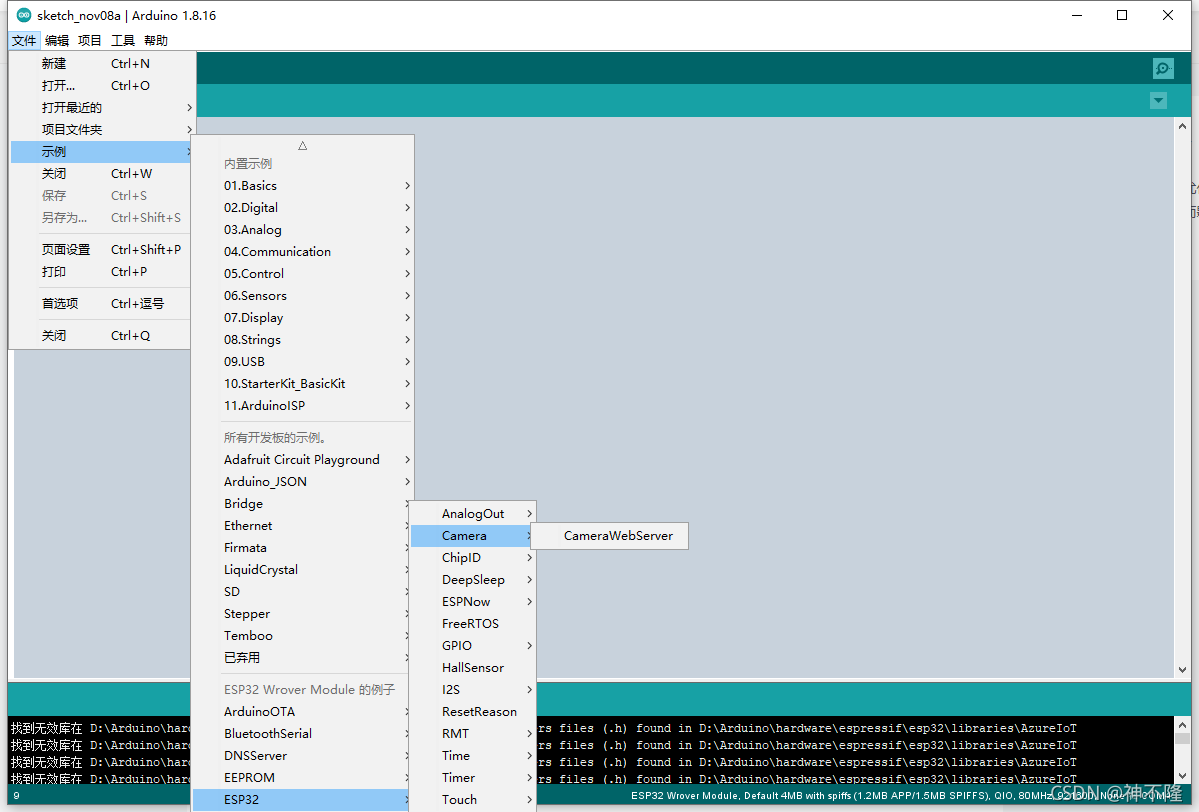Open the 项目 menu
Viewport: 1199px width, 812px height.
pyautogui.click(x=89, y=41)
